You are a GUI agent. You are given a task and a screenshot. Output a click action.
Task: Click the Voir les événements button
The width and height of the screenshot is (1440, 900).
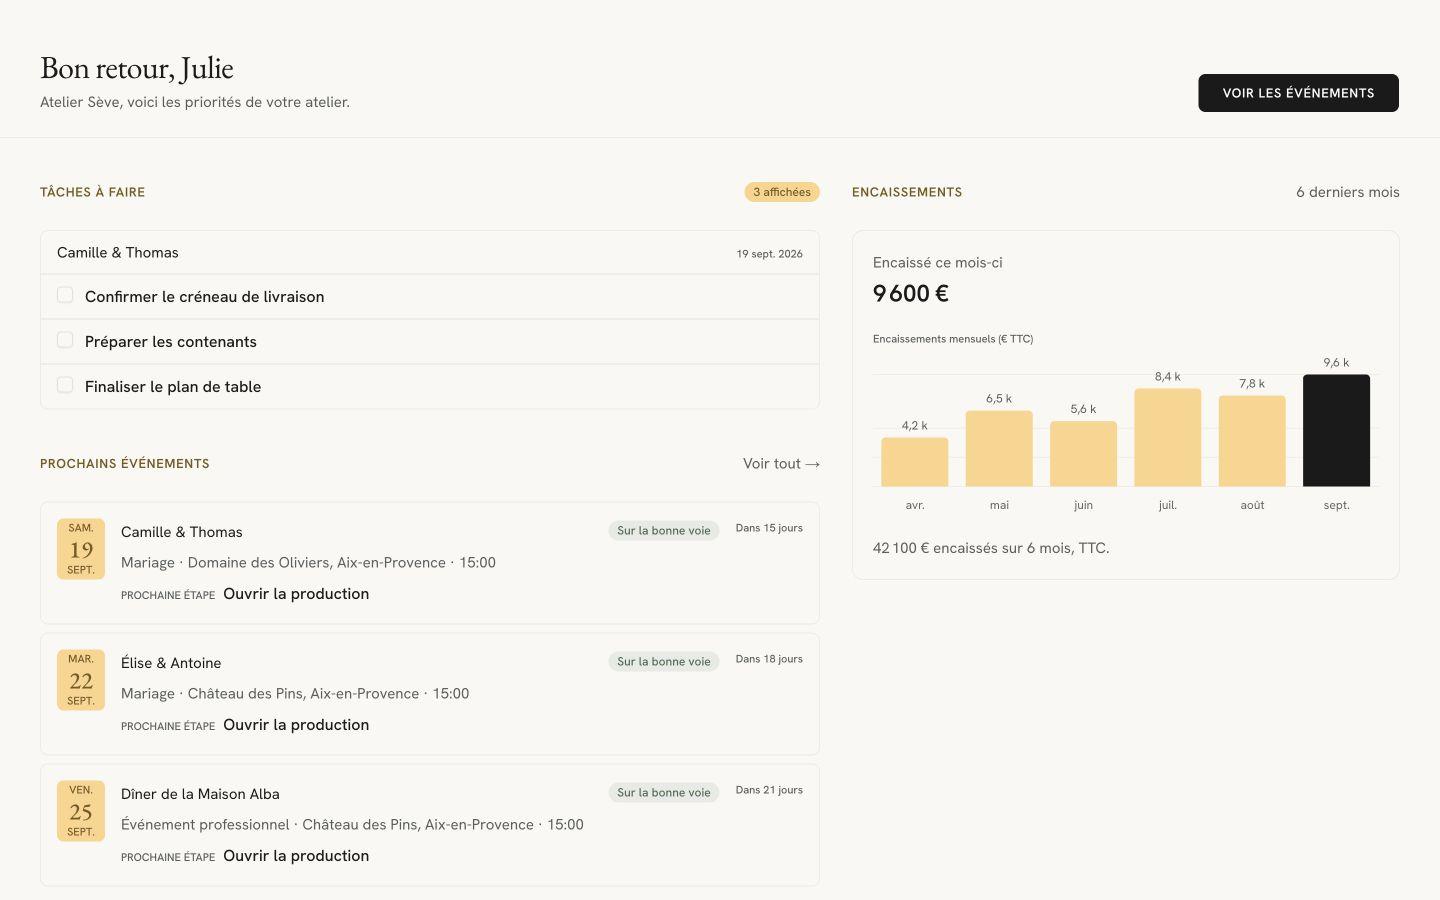[x=1298, y=93]
